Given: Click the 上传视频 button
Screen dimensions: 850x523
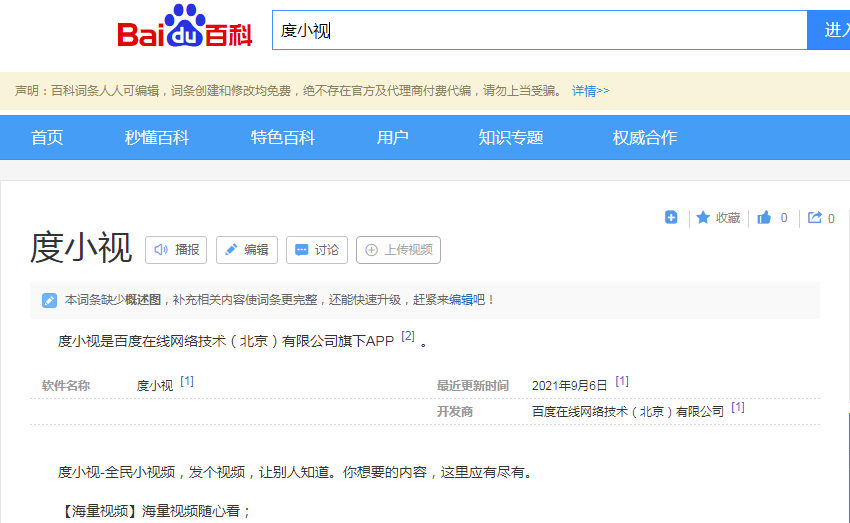Looking at the screenshot, I should click(398, 250).
